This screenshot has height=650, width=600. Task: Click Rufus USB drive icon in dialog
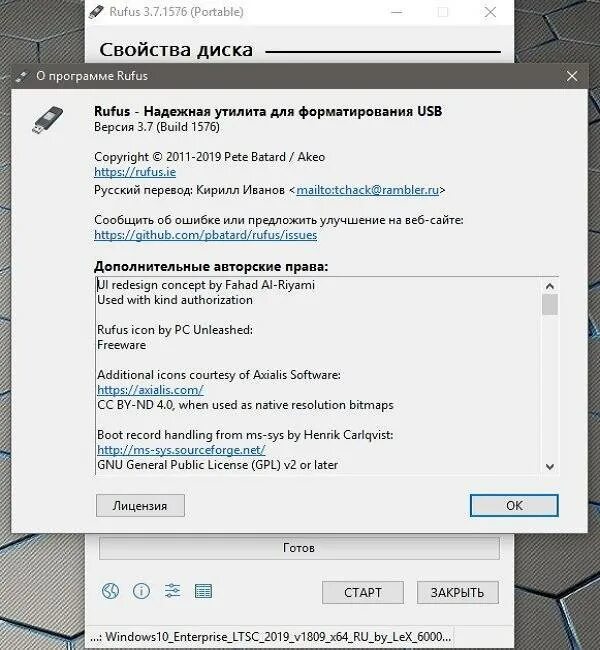(x=48, y=120)
